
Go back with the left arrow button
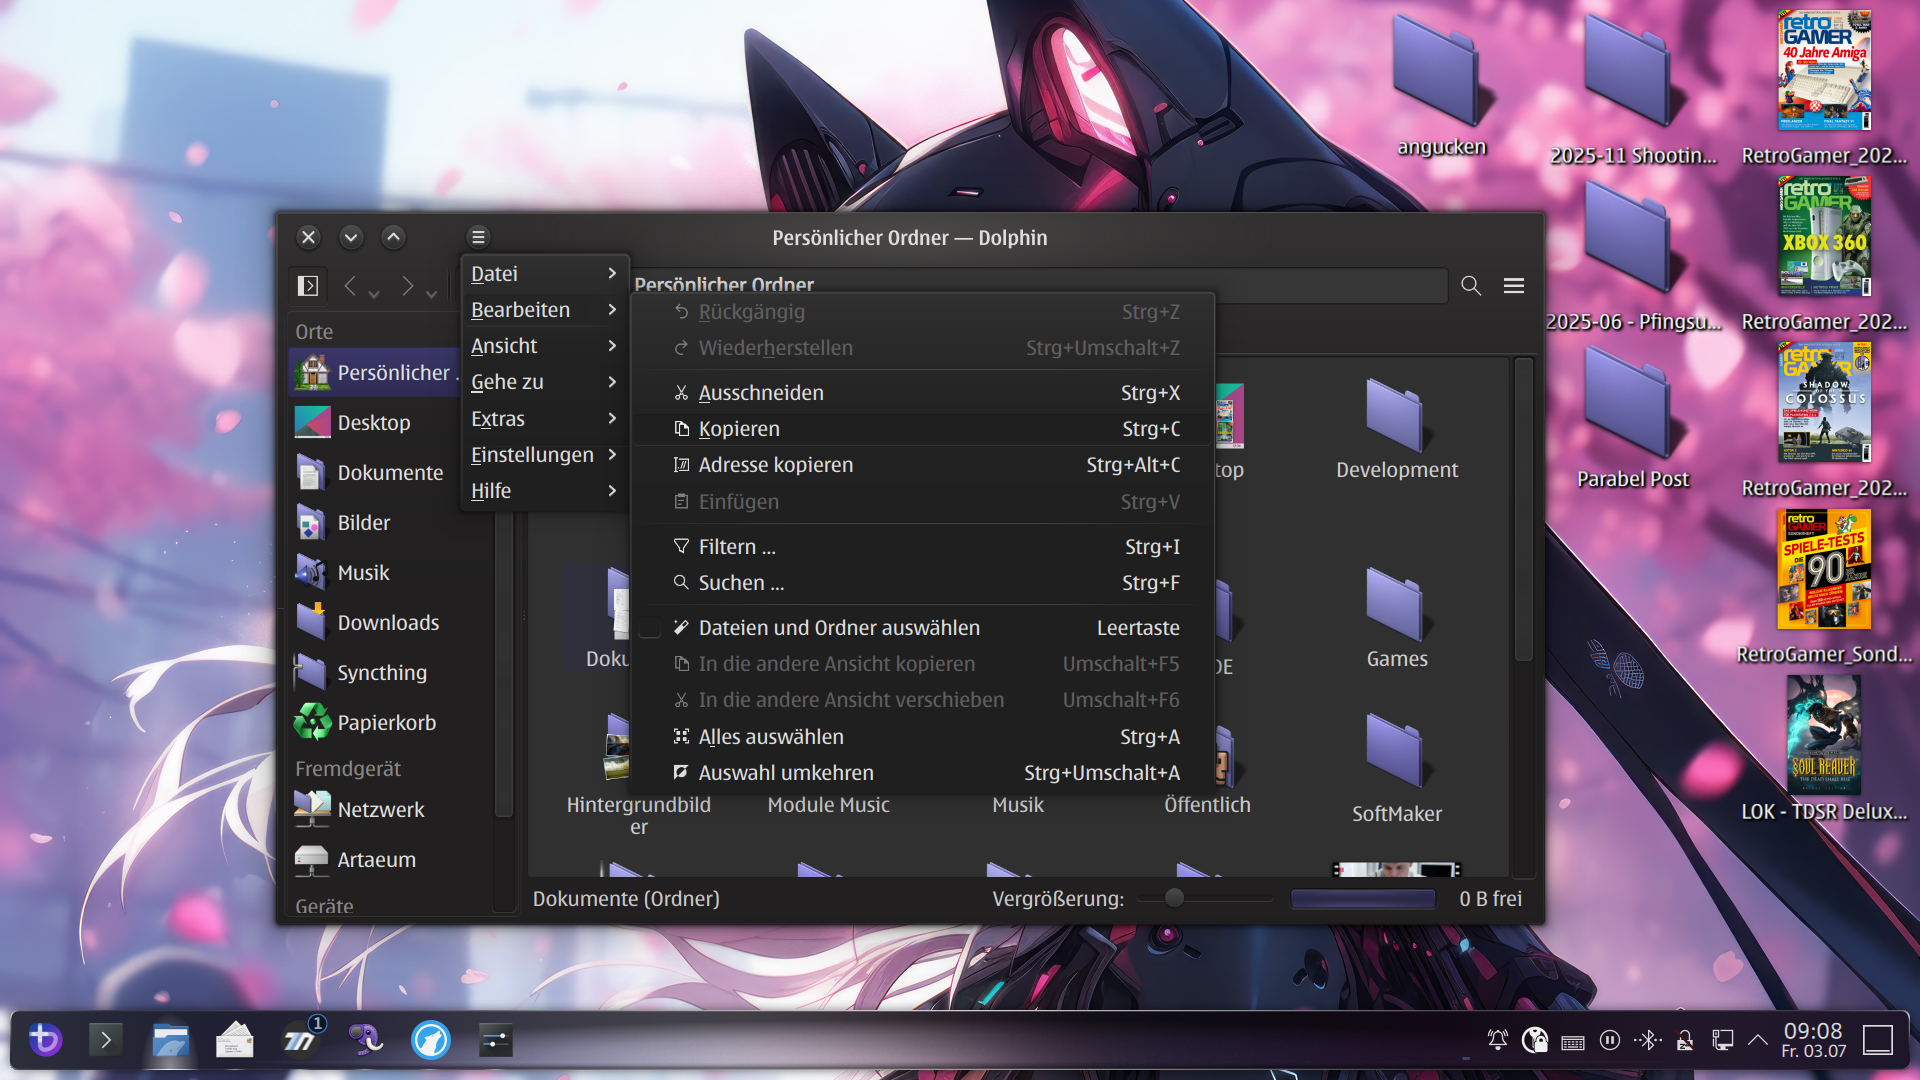coord(350,286)
